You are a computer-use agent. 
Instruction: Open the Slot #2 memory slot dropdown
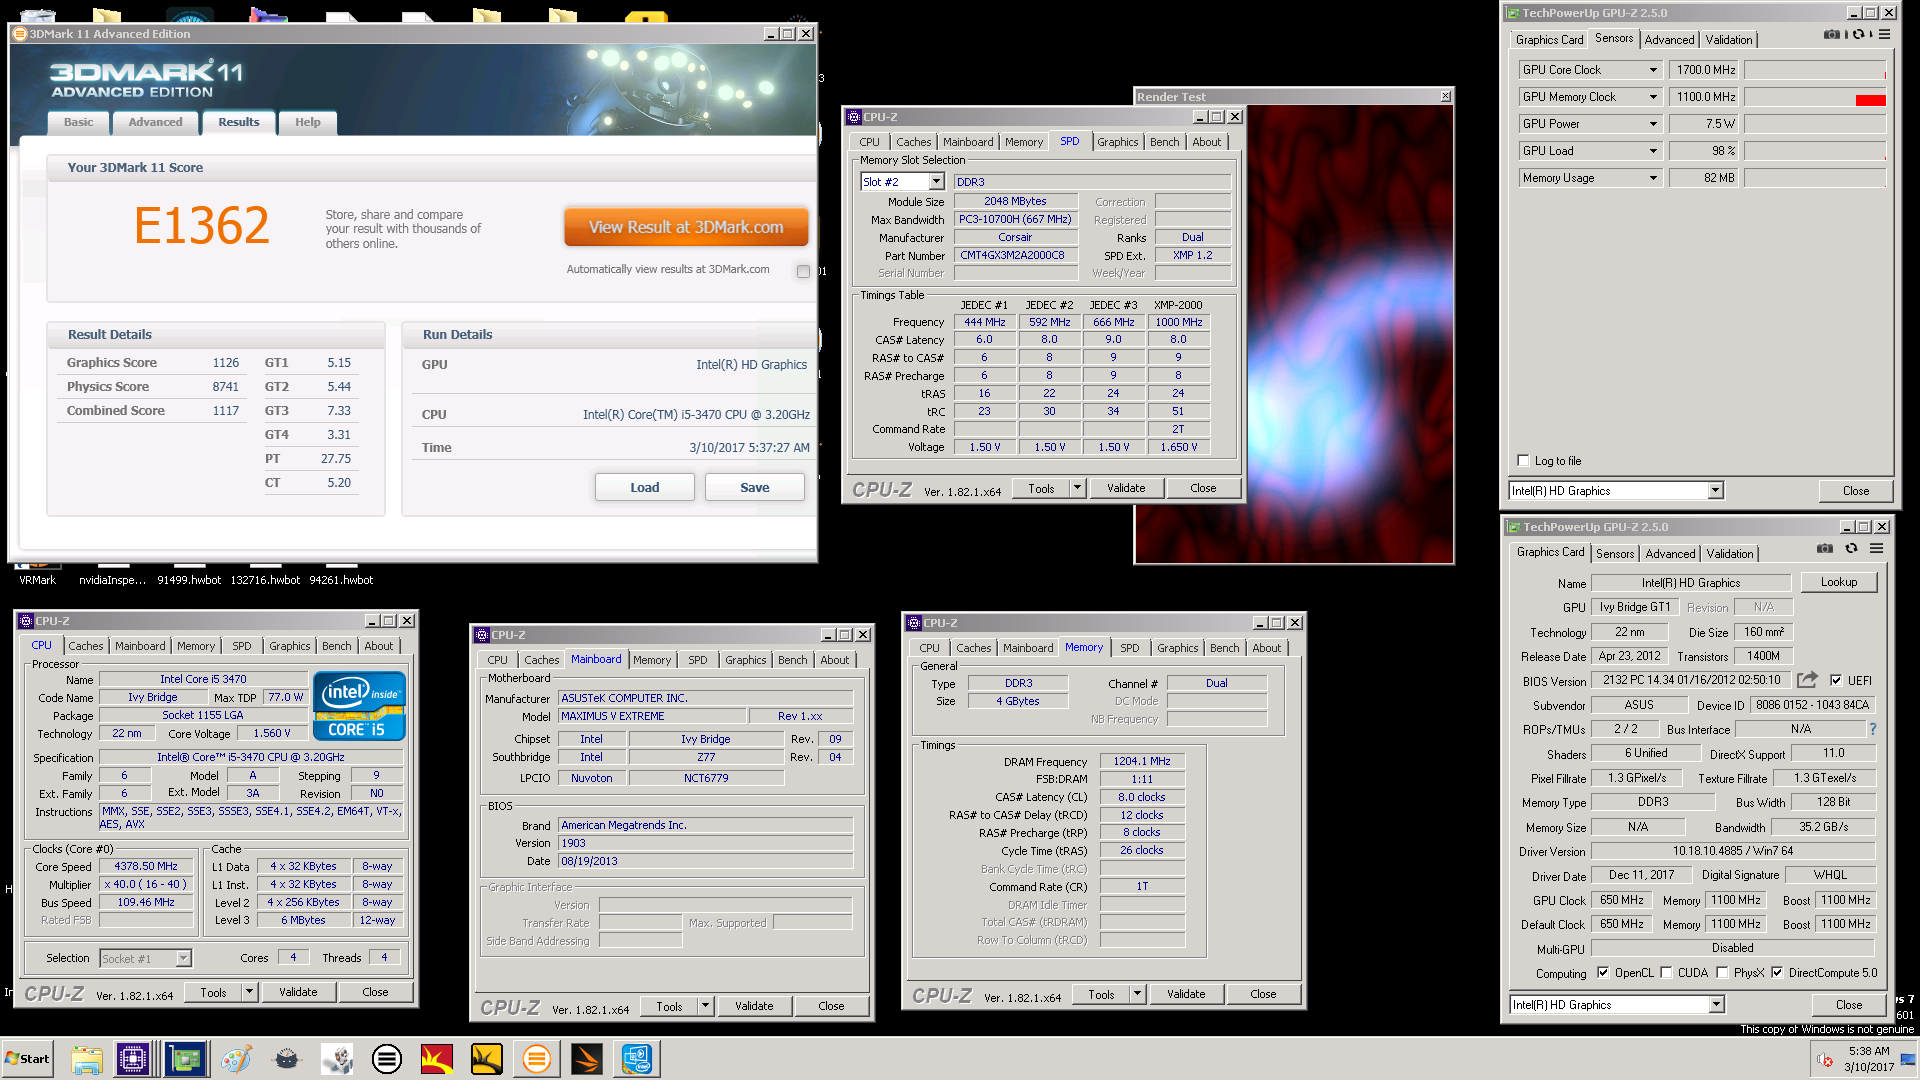pyautogui.click(x=936, y=182)
